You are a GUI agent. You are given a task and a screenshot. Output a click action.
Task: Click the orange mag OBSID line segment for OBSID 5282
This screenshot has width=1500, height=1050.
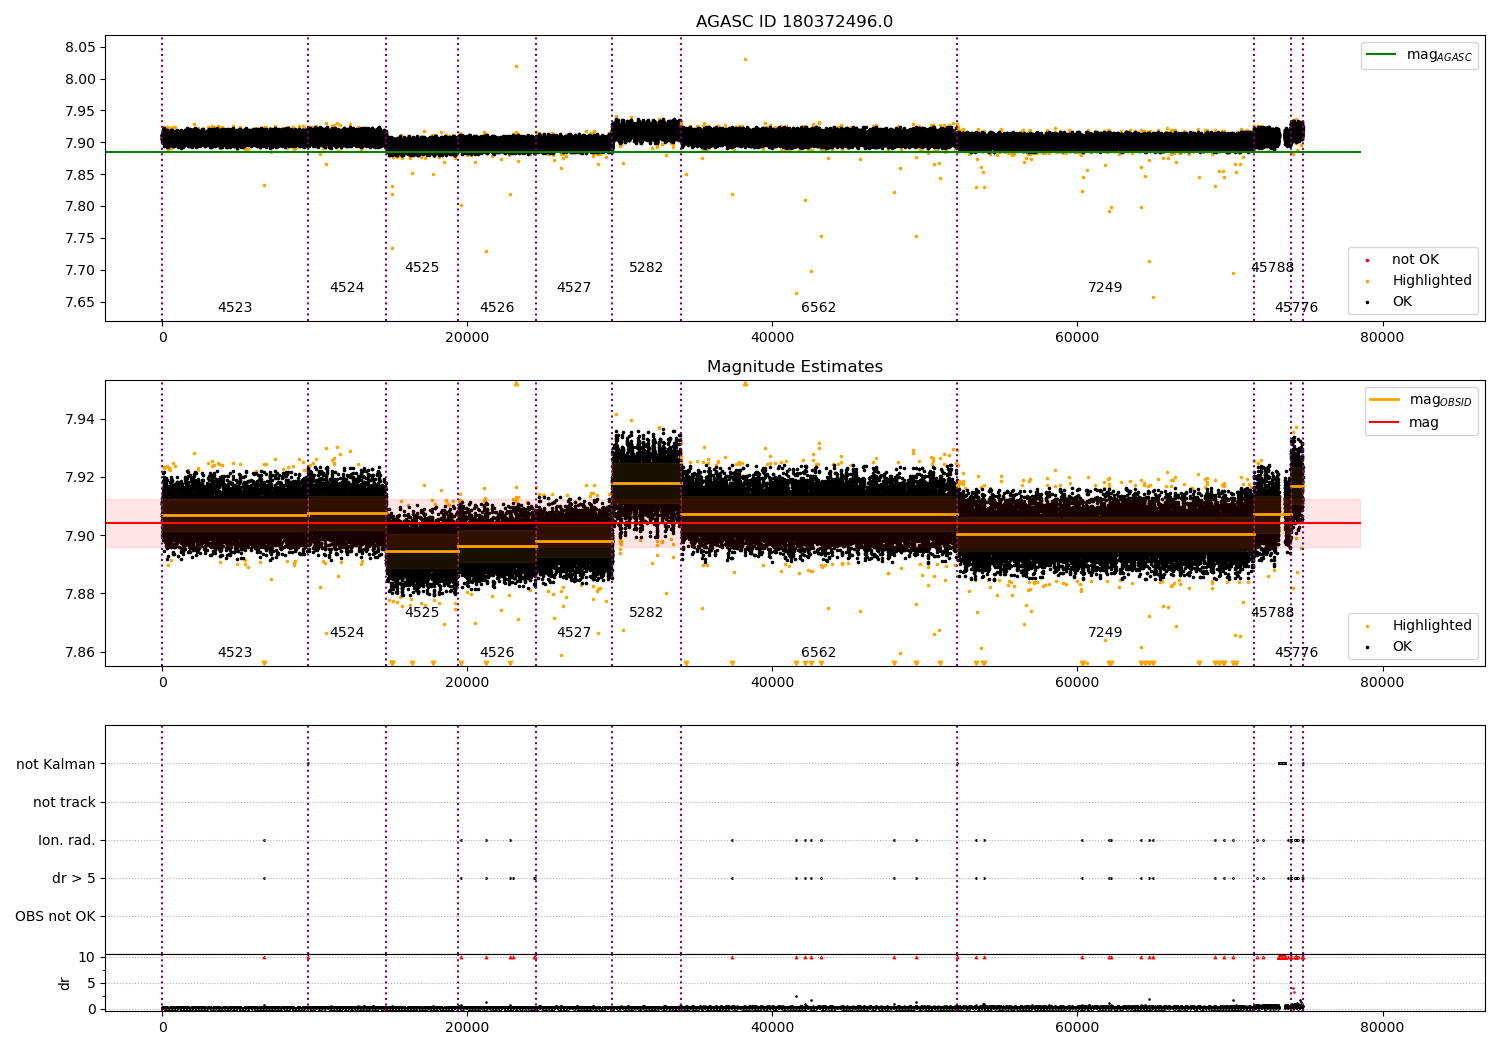(x=646, y=483)
